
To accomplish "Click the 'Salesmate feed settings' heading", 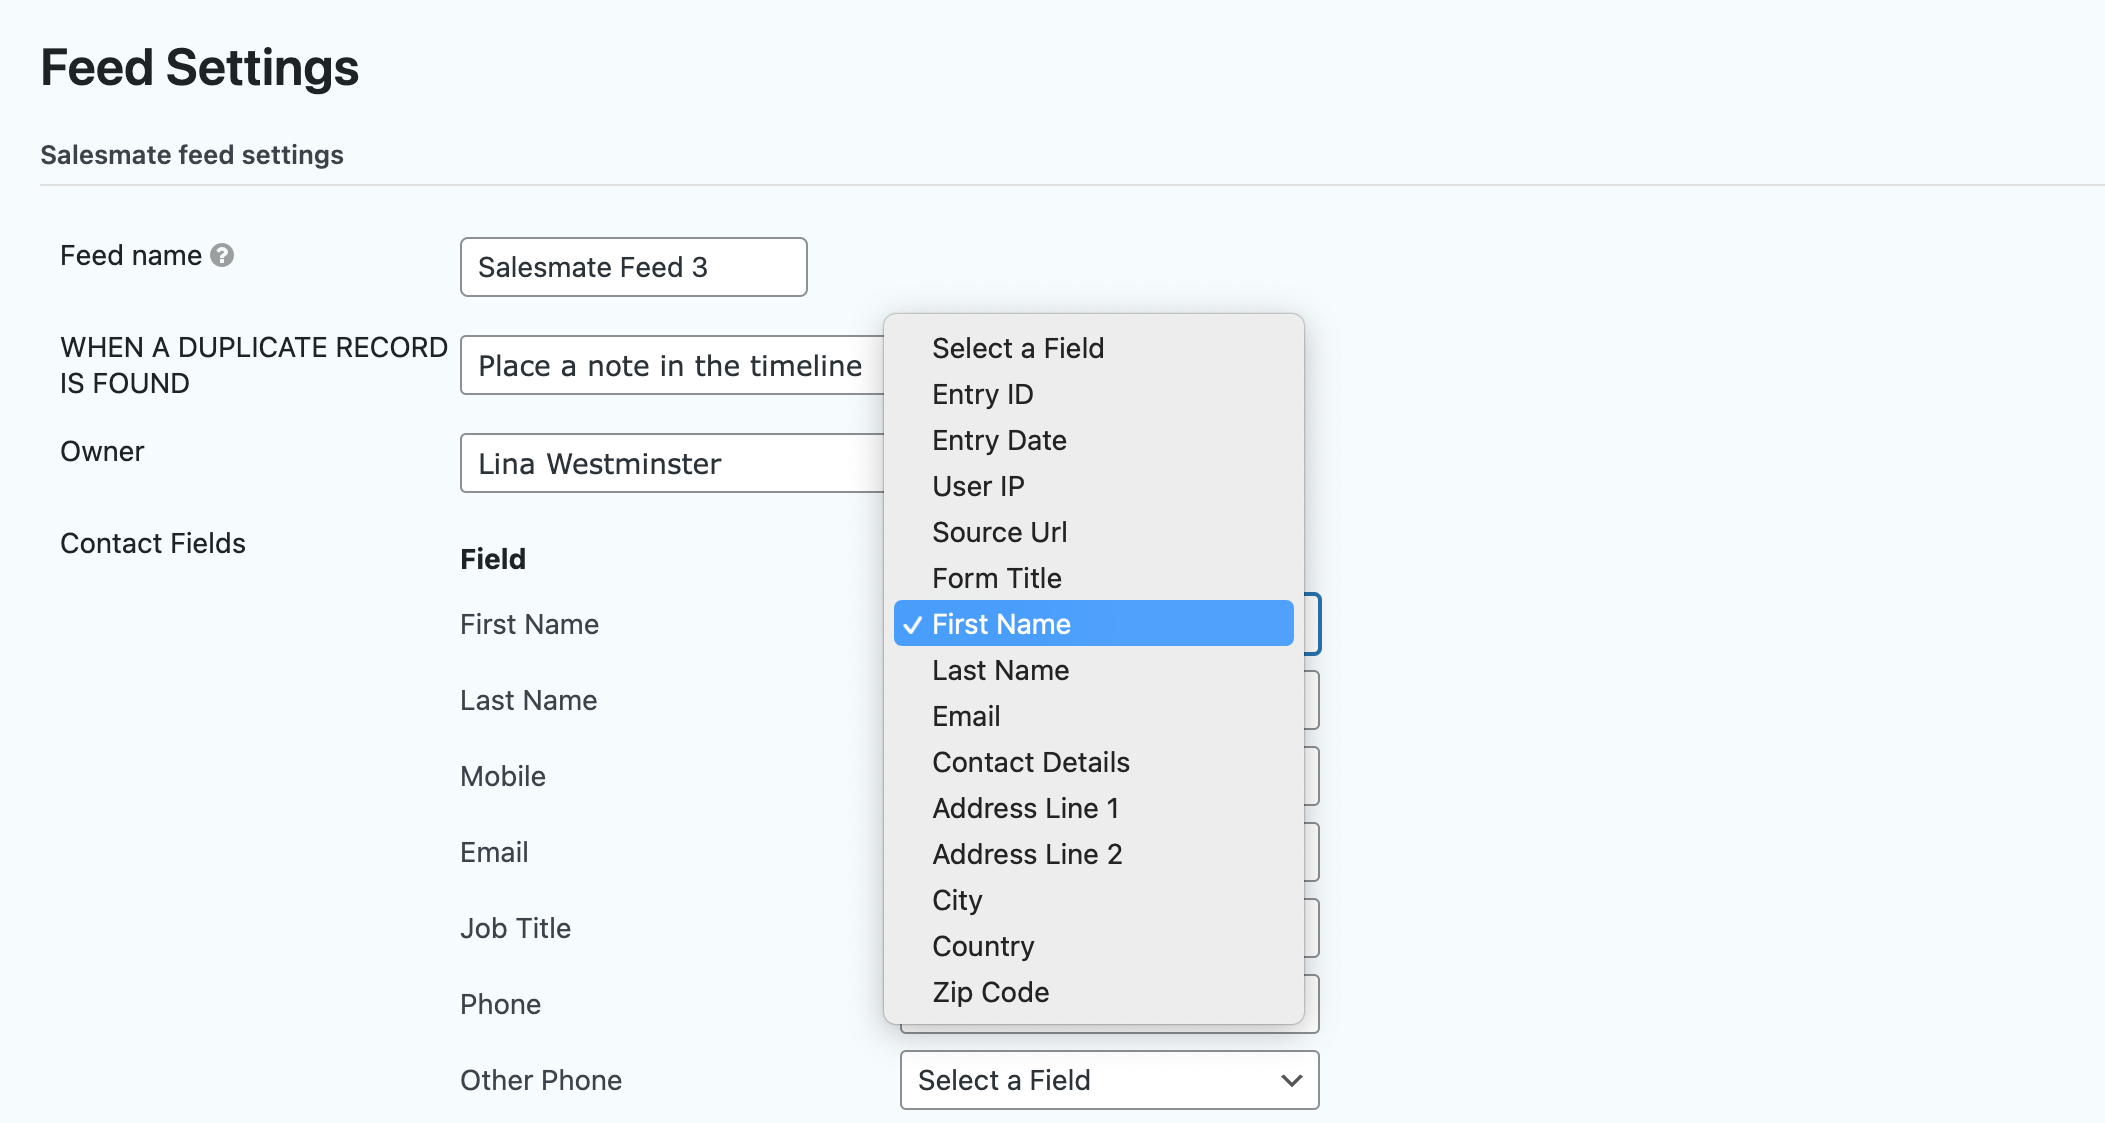I will pyautogui.click(x=192, y=155).
